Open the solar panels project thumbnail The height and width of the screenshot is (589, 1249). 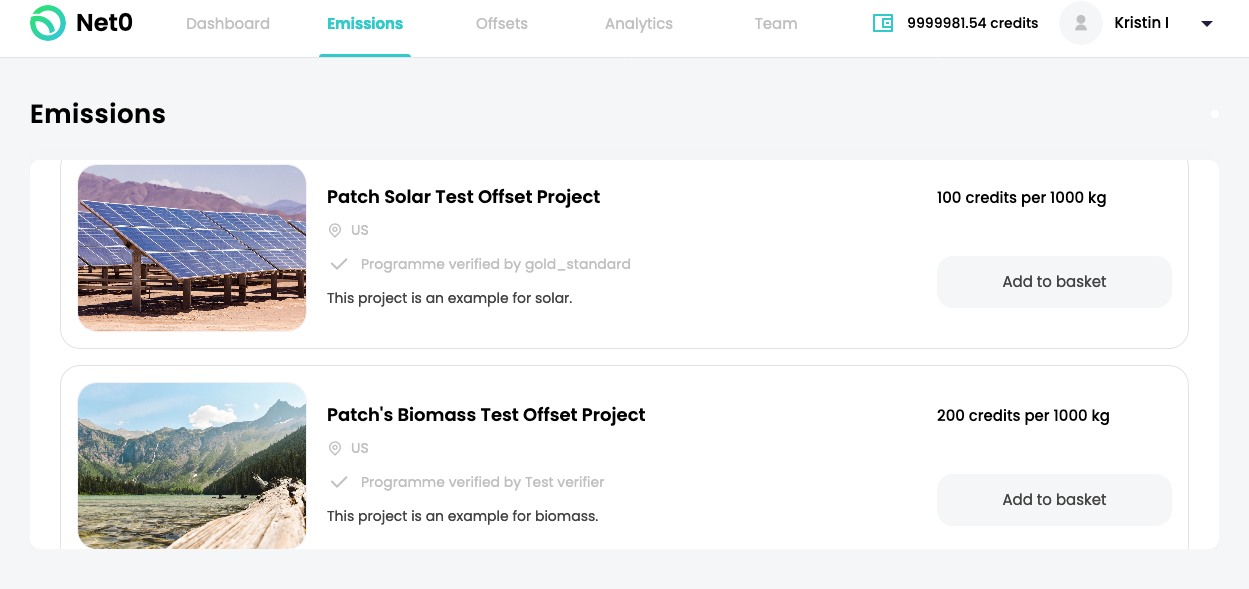tap(192, 247)
